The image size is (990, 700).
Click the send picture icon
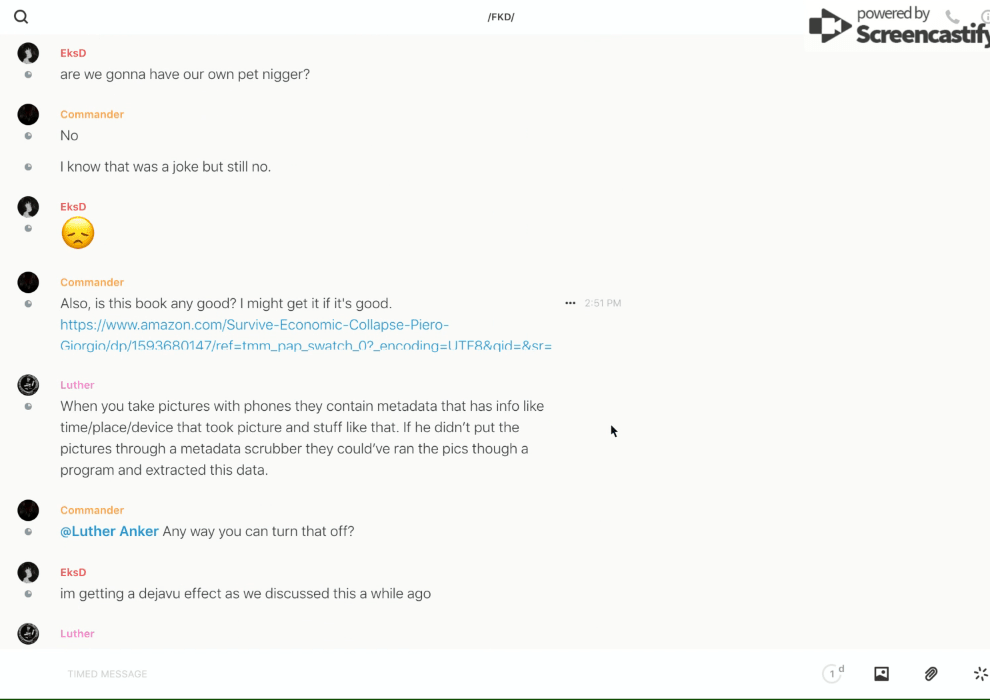(x=881, y=674)
